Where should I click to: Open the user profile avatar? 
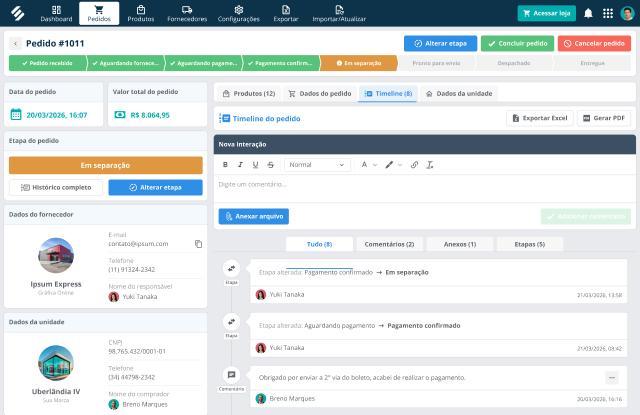point(627,13)
